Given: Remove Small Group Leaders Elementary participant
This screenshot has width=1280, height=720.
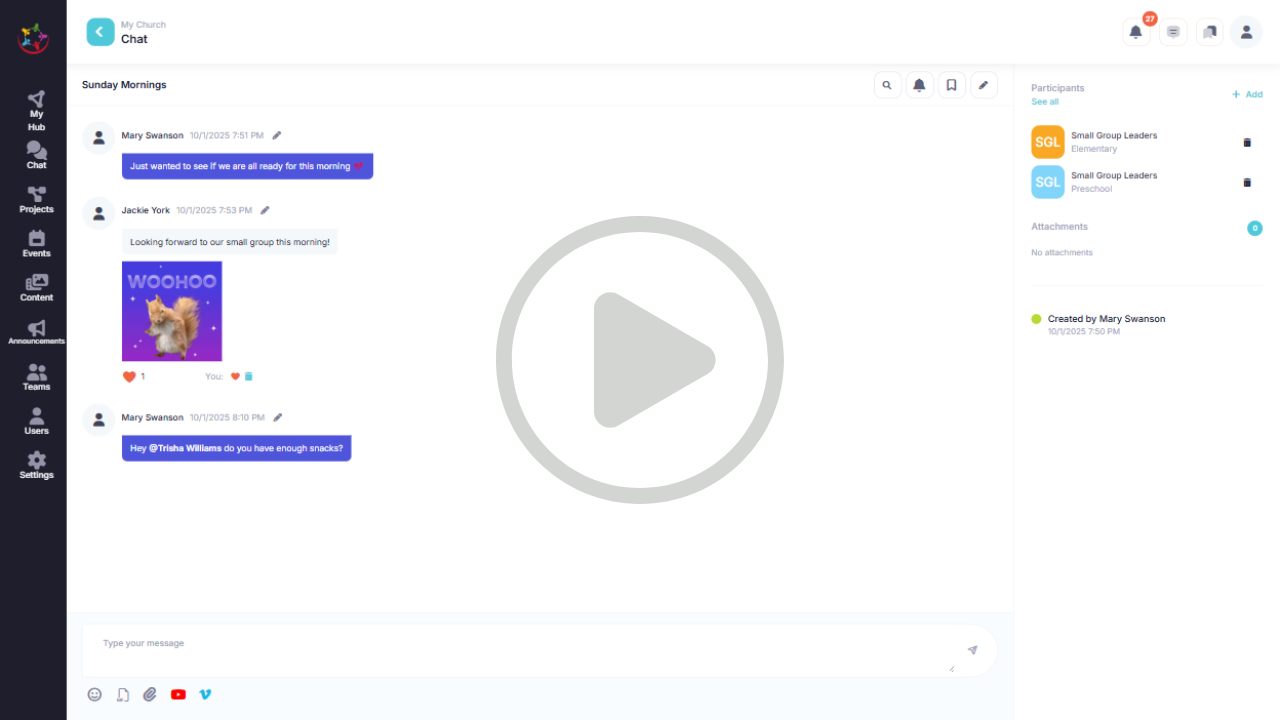Looking at the screenshot, I should pyautogui.click(x=1246, y=142).
